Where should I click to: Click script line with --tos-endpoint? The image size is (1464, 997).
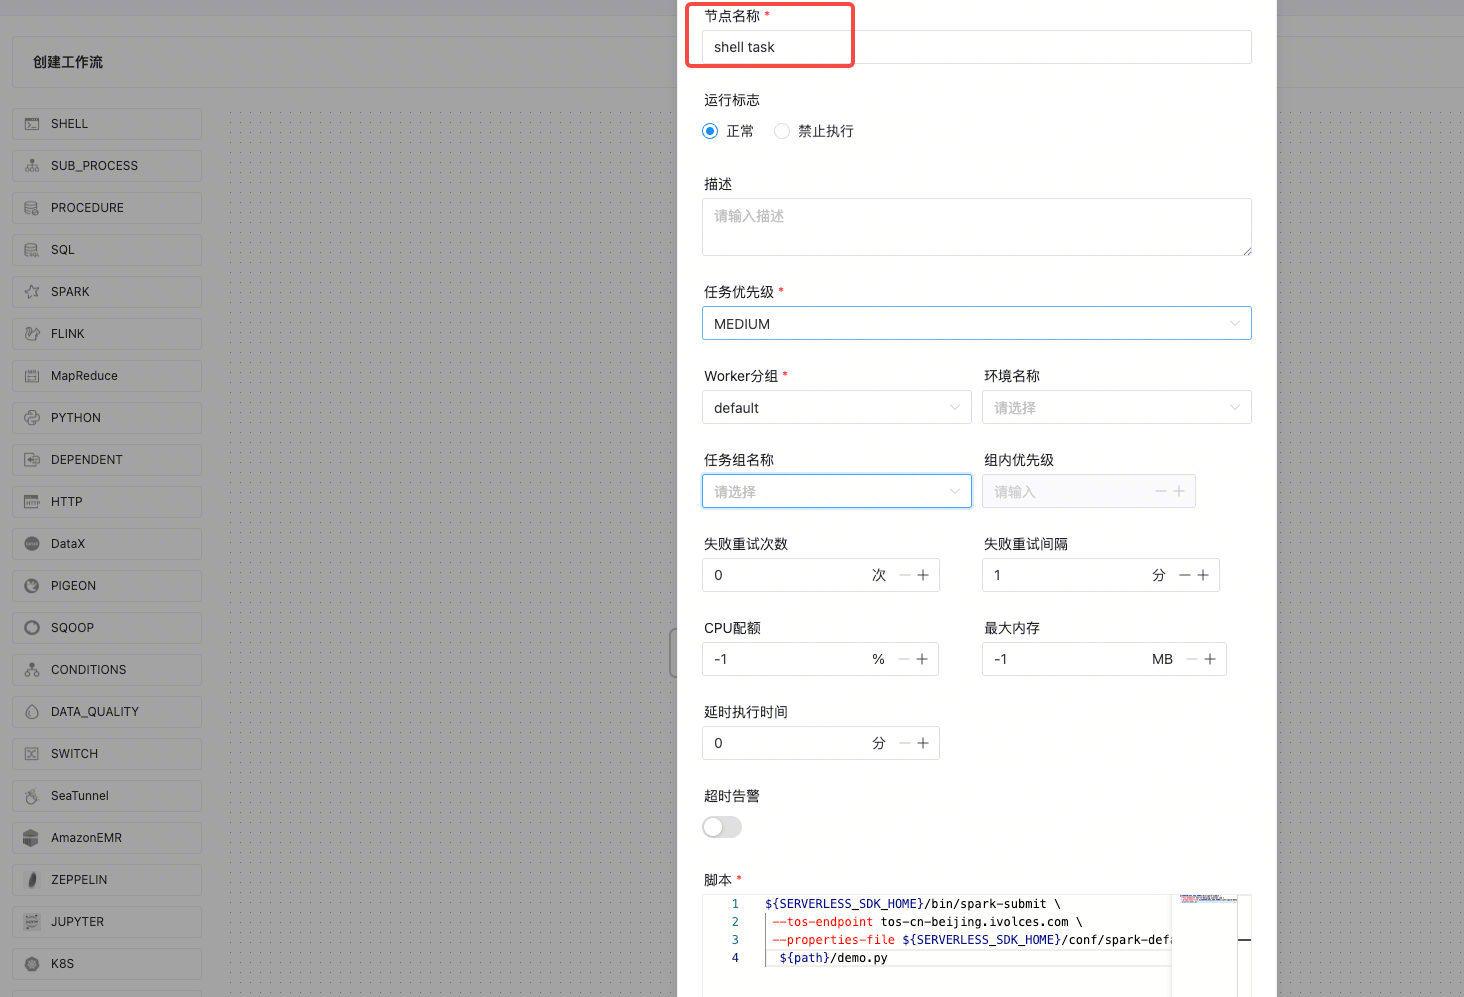(927, 922)
